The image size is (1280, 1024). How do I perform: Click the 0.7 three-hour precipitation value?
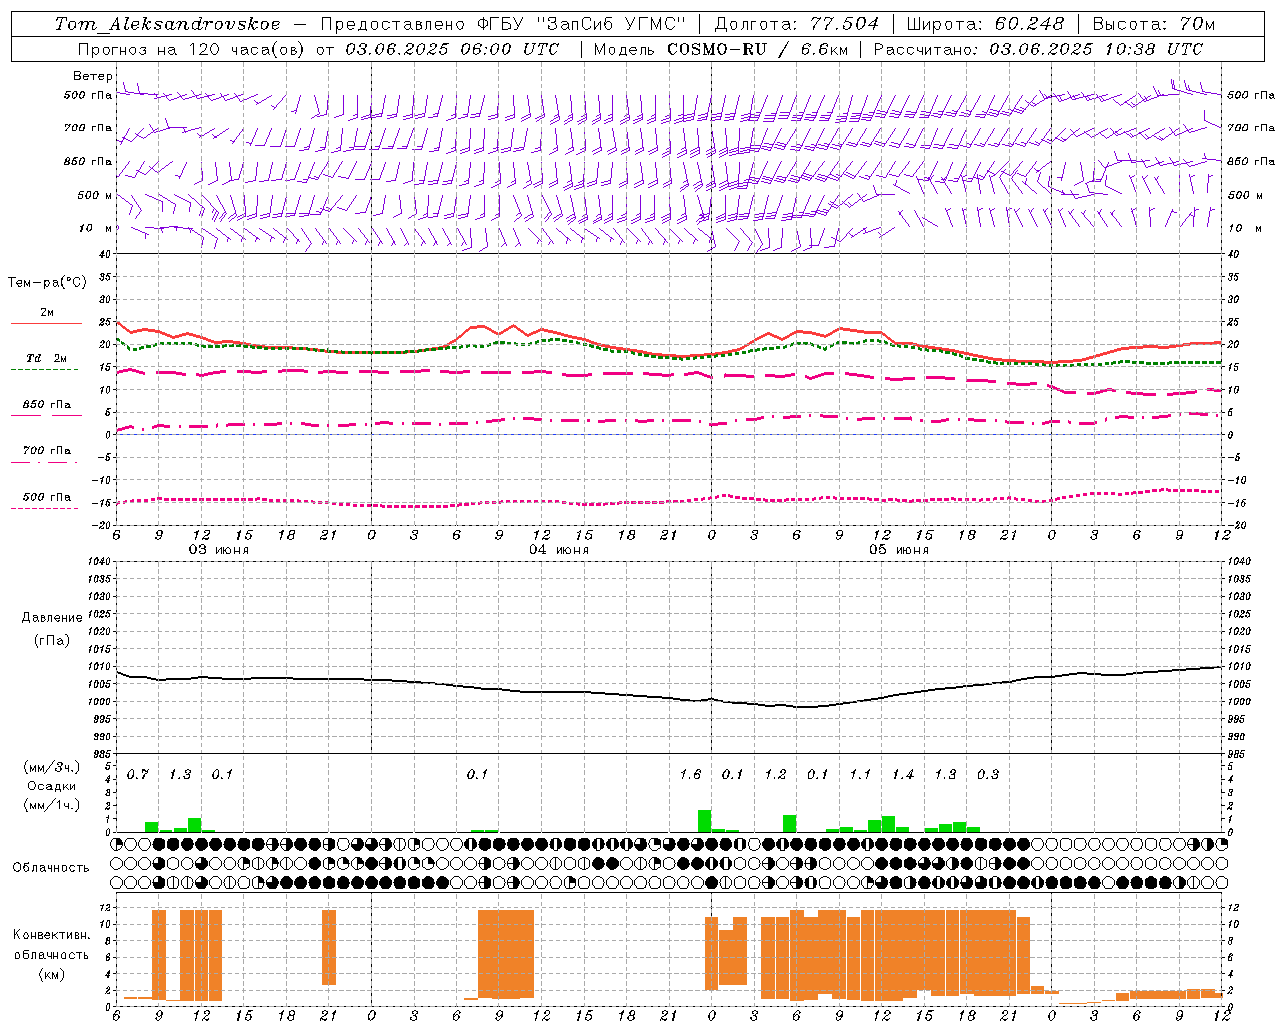point(138,775)
